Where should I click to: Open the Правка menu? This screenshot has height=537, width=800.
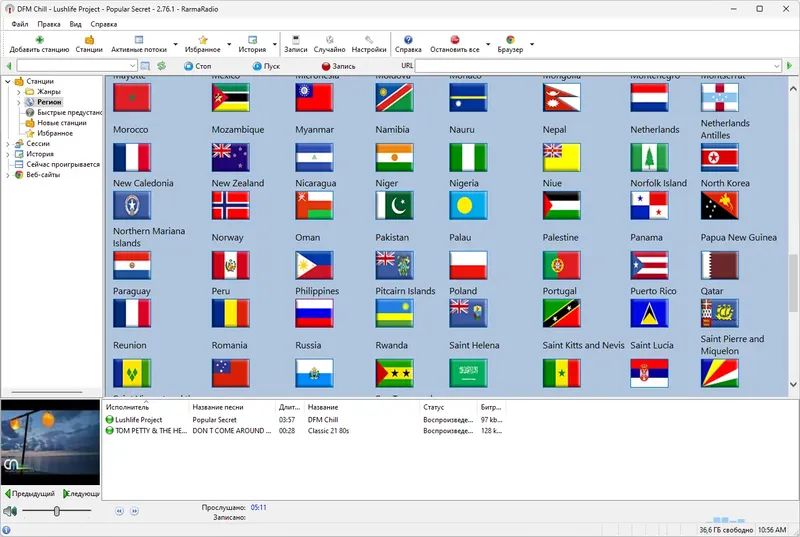[x=48, y=24]
